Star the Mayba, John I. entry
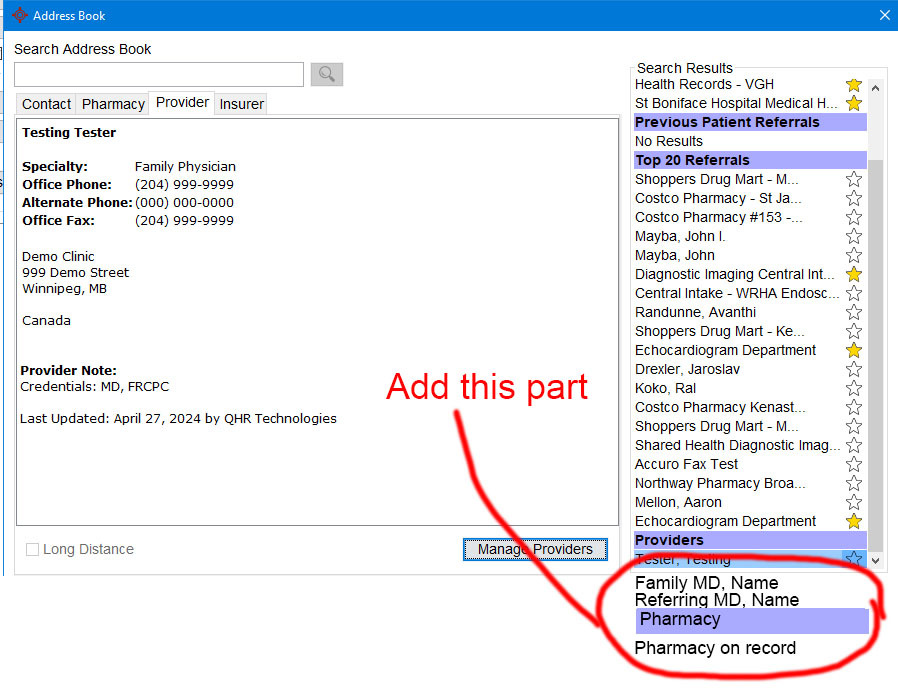898x693 pixels. (x=853, y=237)
